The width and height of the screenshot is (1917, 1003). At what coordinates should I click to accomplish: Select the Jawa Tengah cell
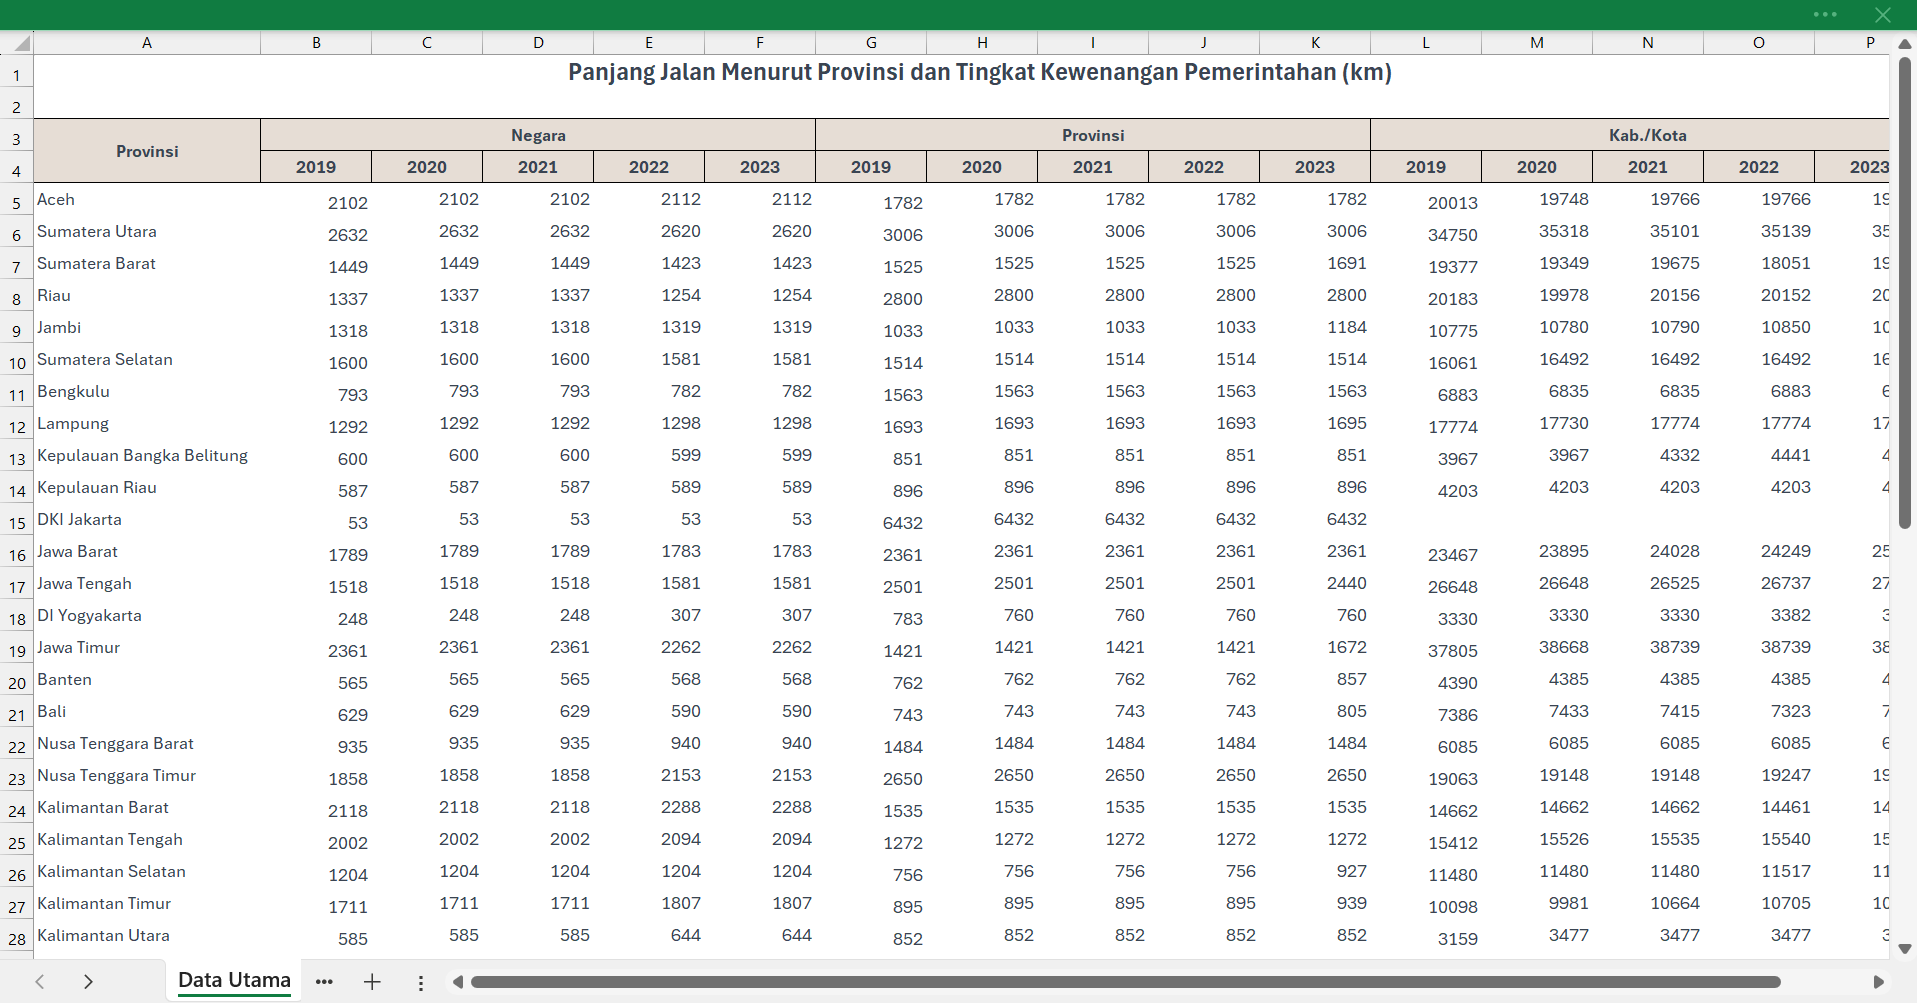[147, 583]
